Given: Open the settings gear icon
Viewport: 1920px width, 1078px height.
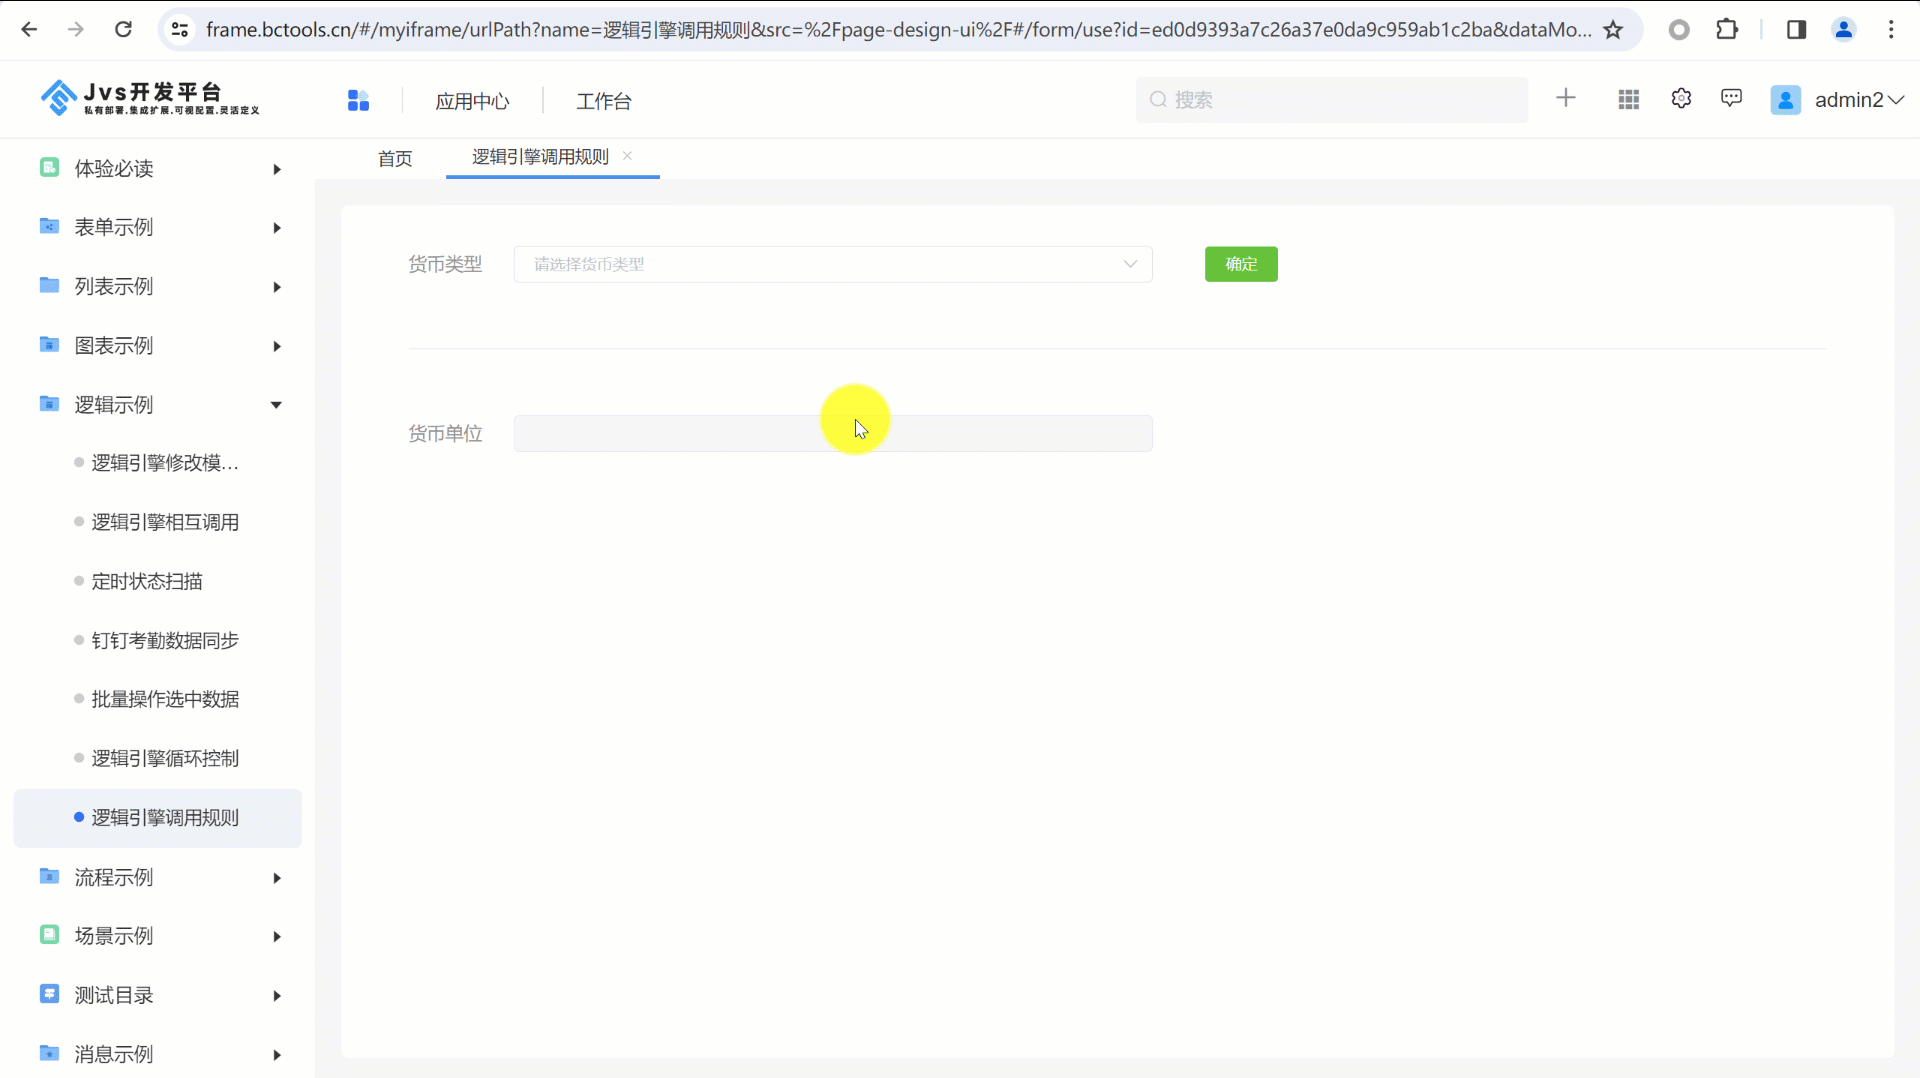Looking at the screenshot, I should pyautogui.click(x=1681, y=98).
